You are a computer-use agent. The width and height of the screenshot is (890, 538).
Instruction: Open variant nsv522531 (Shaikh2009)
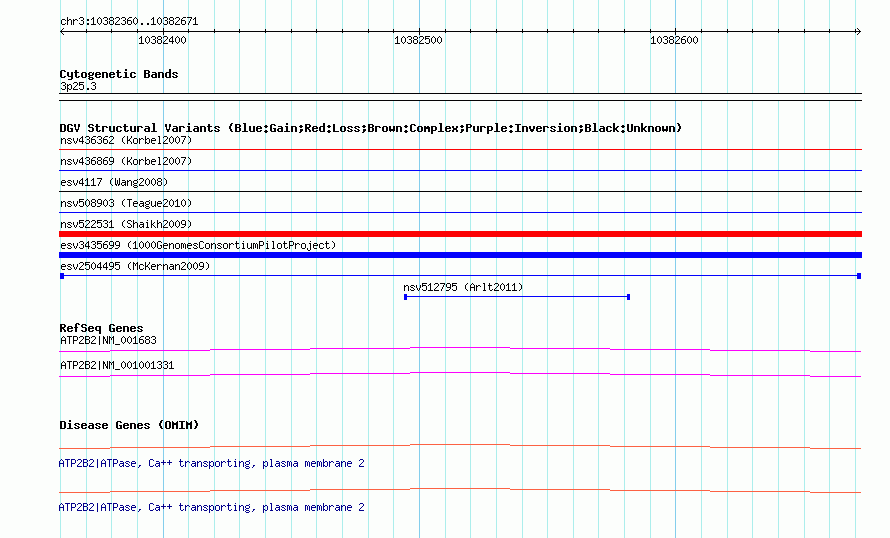[126, 224]
